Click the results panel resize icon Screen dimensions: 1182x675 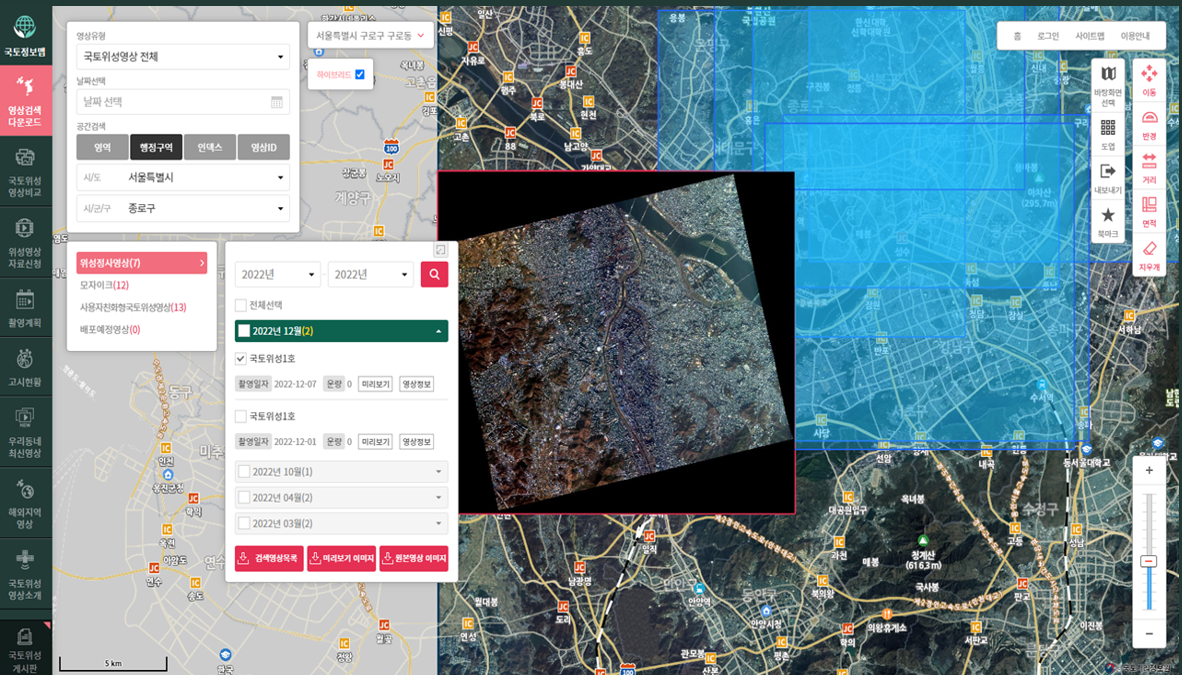(x=440, y=250)
